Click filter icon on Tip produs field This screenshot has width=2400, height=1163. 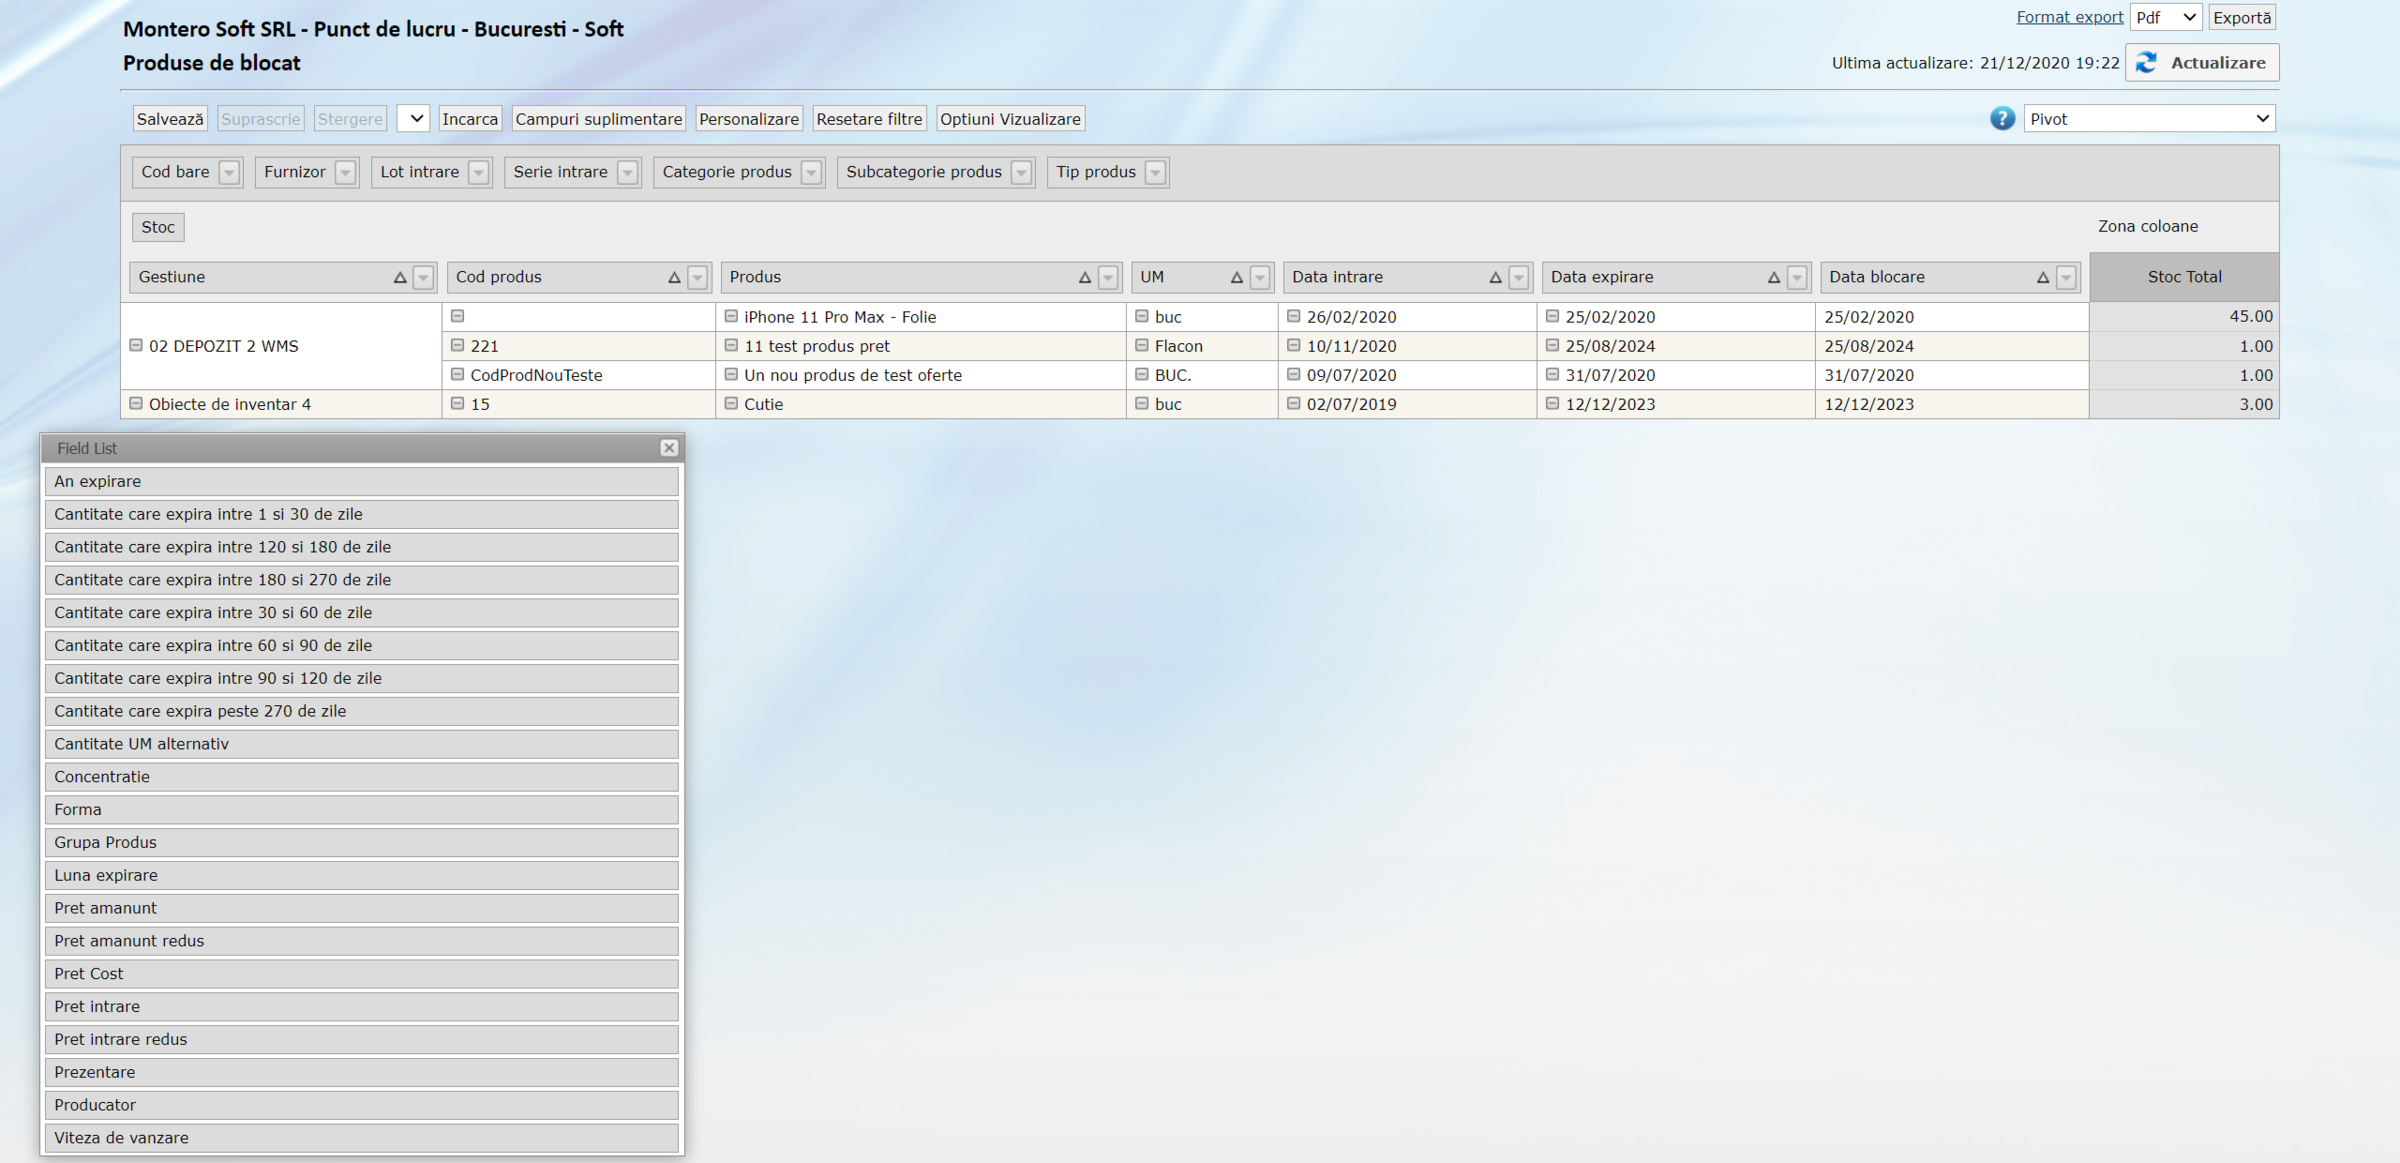click(1155, 173)
